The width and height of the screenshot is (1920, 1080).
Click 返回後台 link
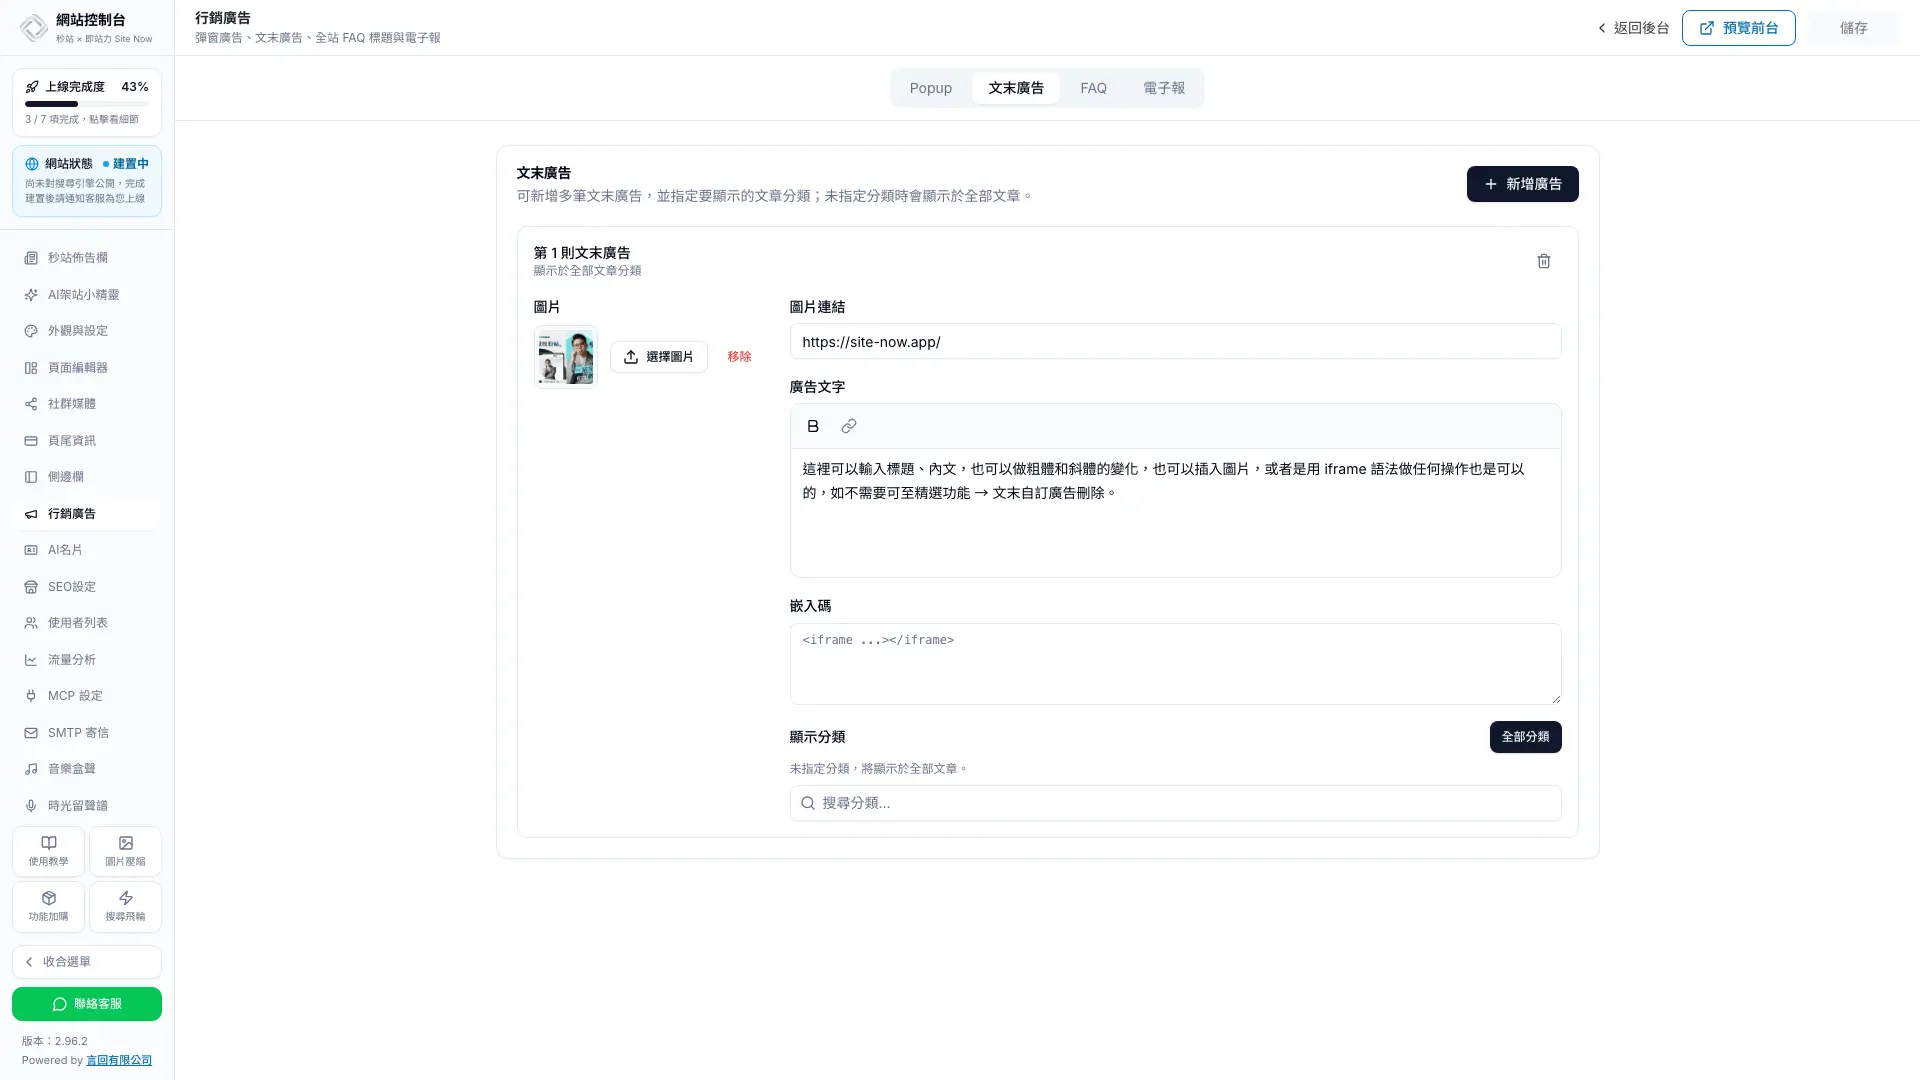(x=1633, y=28)
